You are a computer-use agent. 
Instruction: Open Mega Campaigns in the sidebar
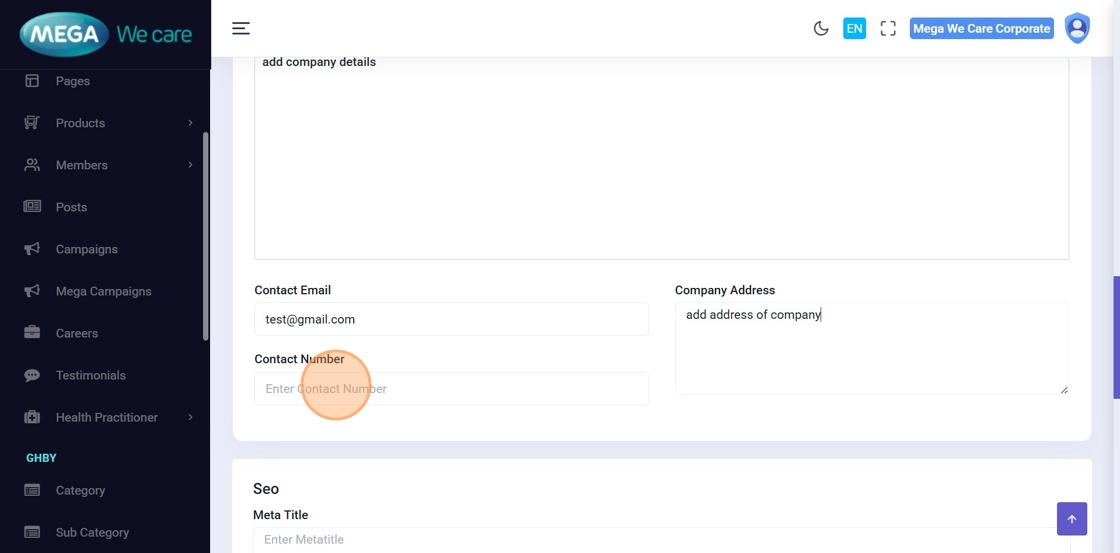[103, 291]
